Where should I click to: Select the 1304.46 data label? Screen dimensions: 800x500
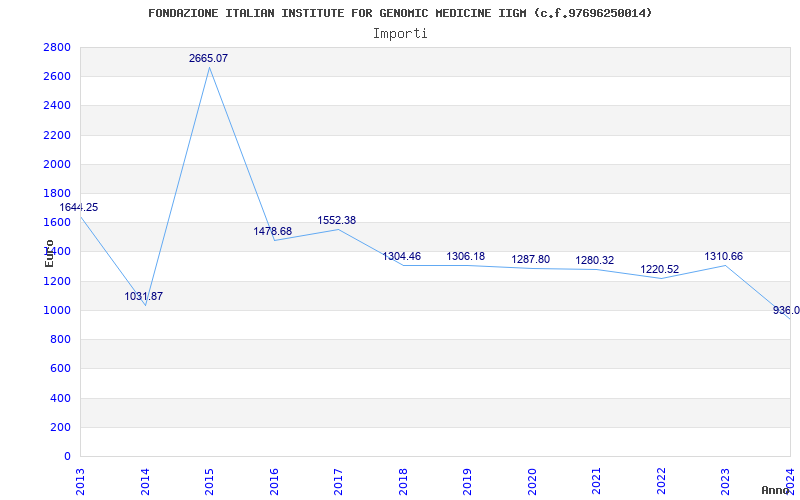(401, 256)
